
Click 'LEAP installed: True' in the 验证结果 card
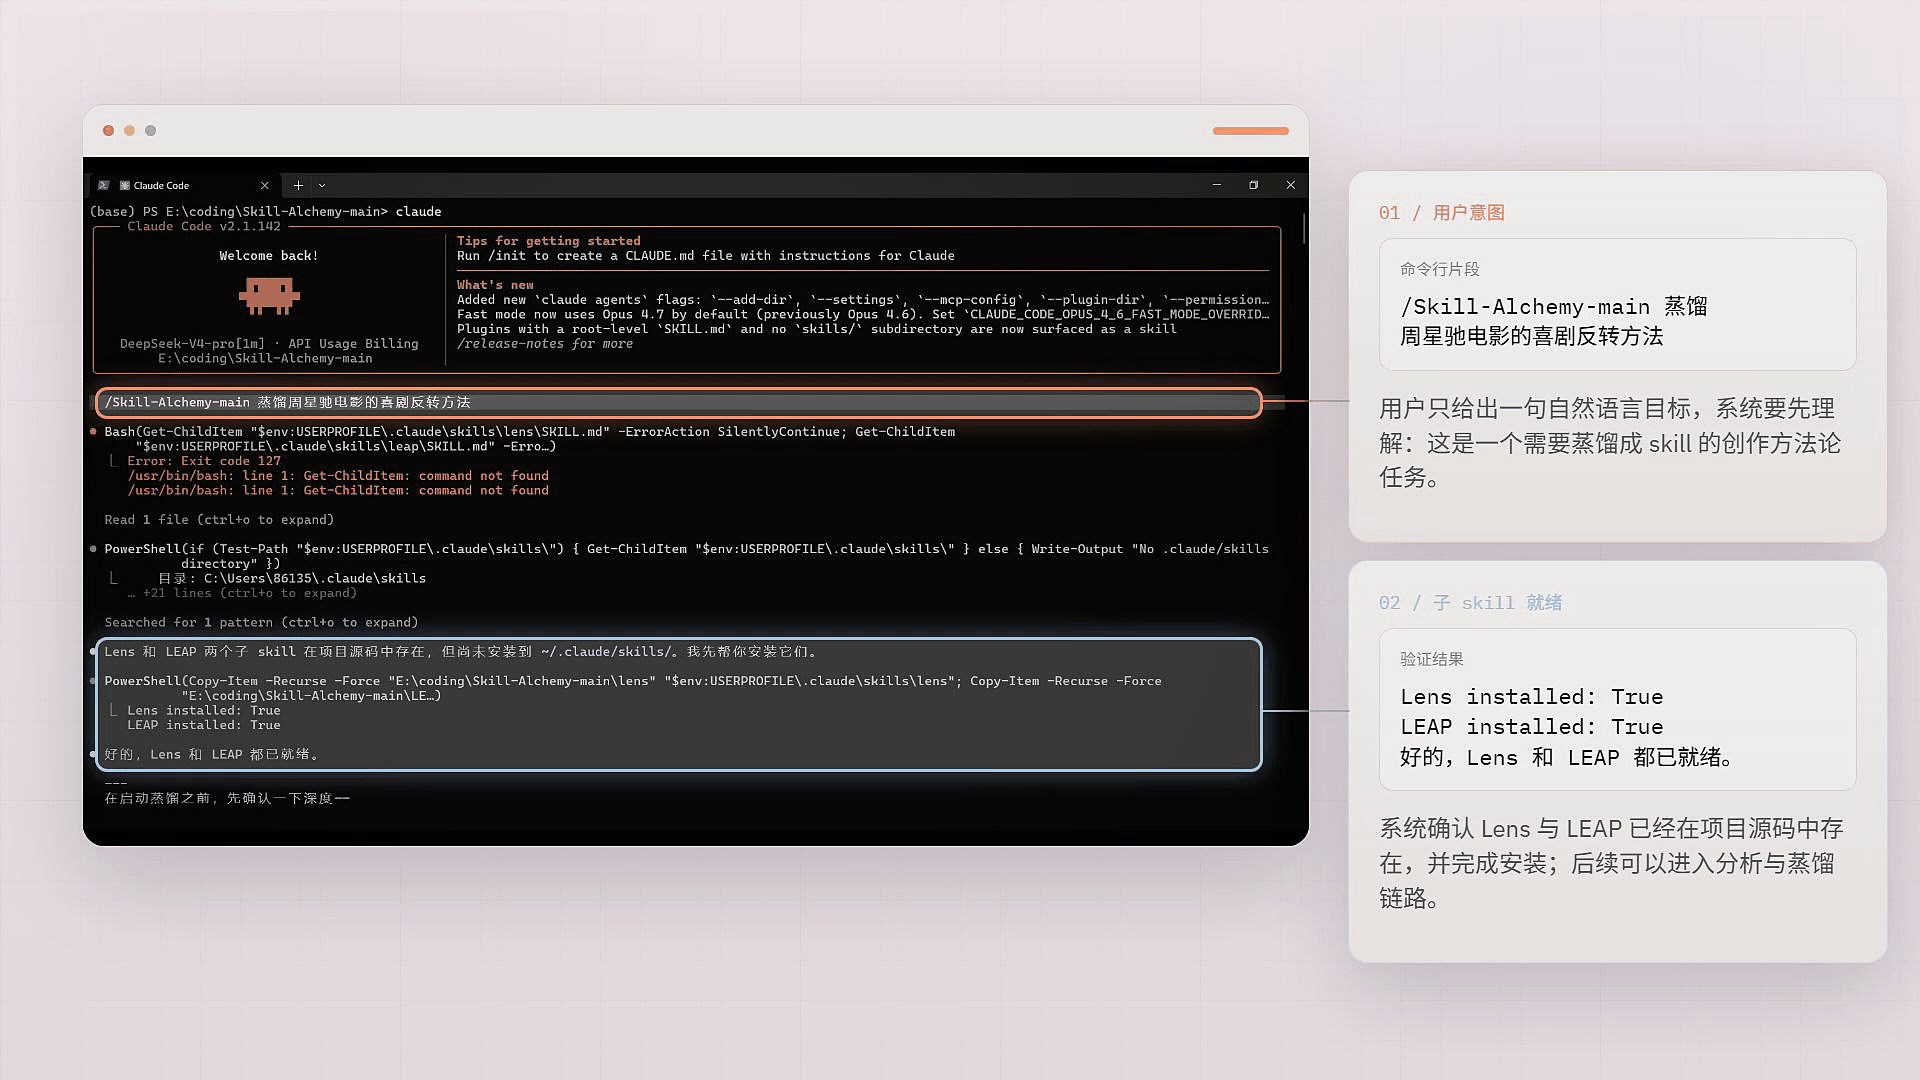pyautogui.click(x=1531, y=727)
